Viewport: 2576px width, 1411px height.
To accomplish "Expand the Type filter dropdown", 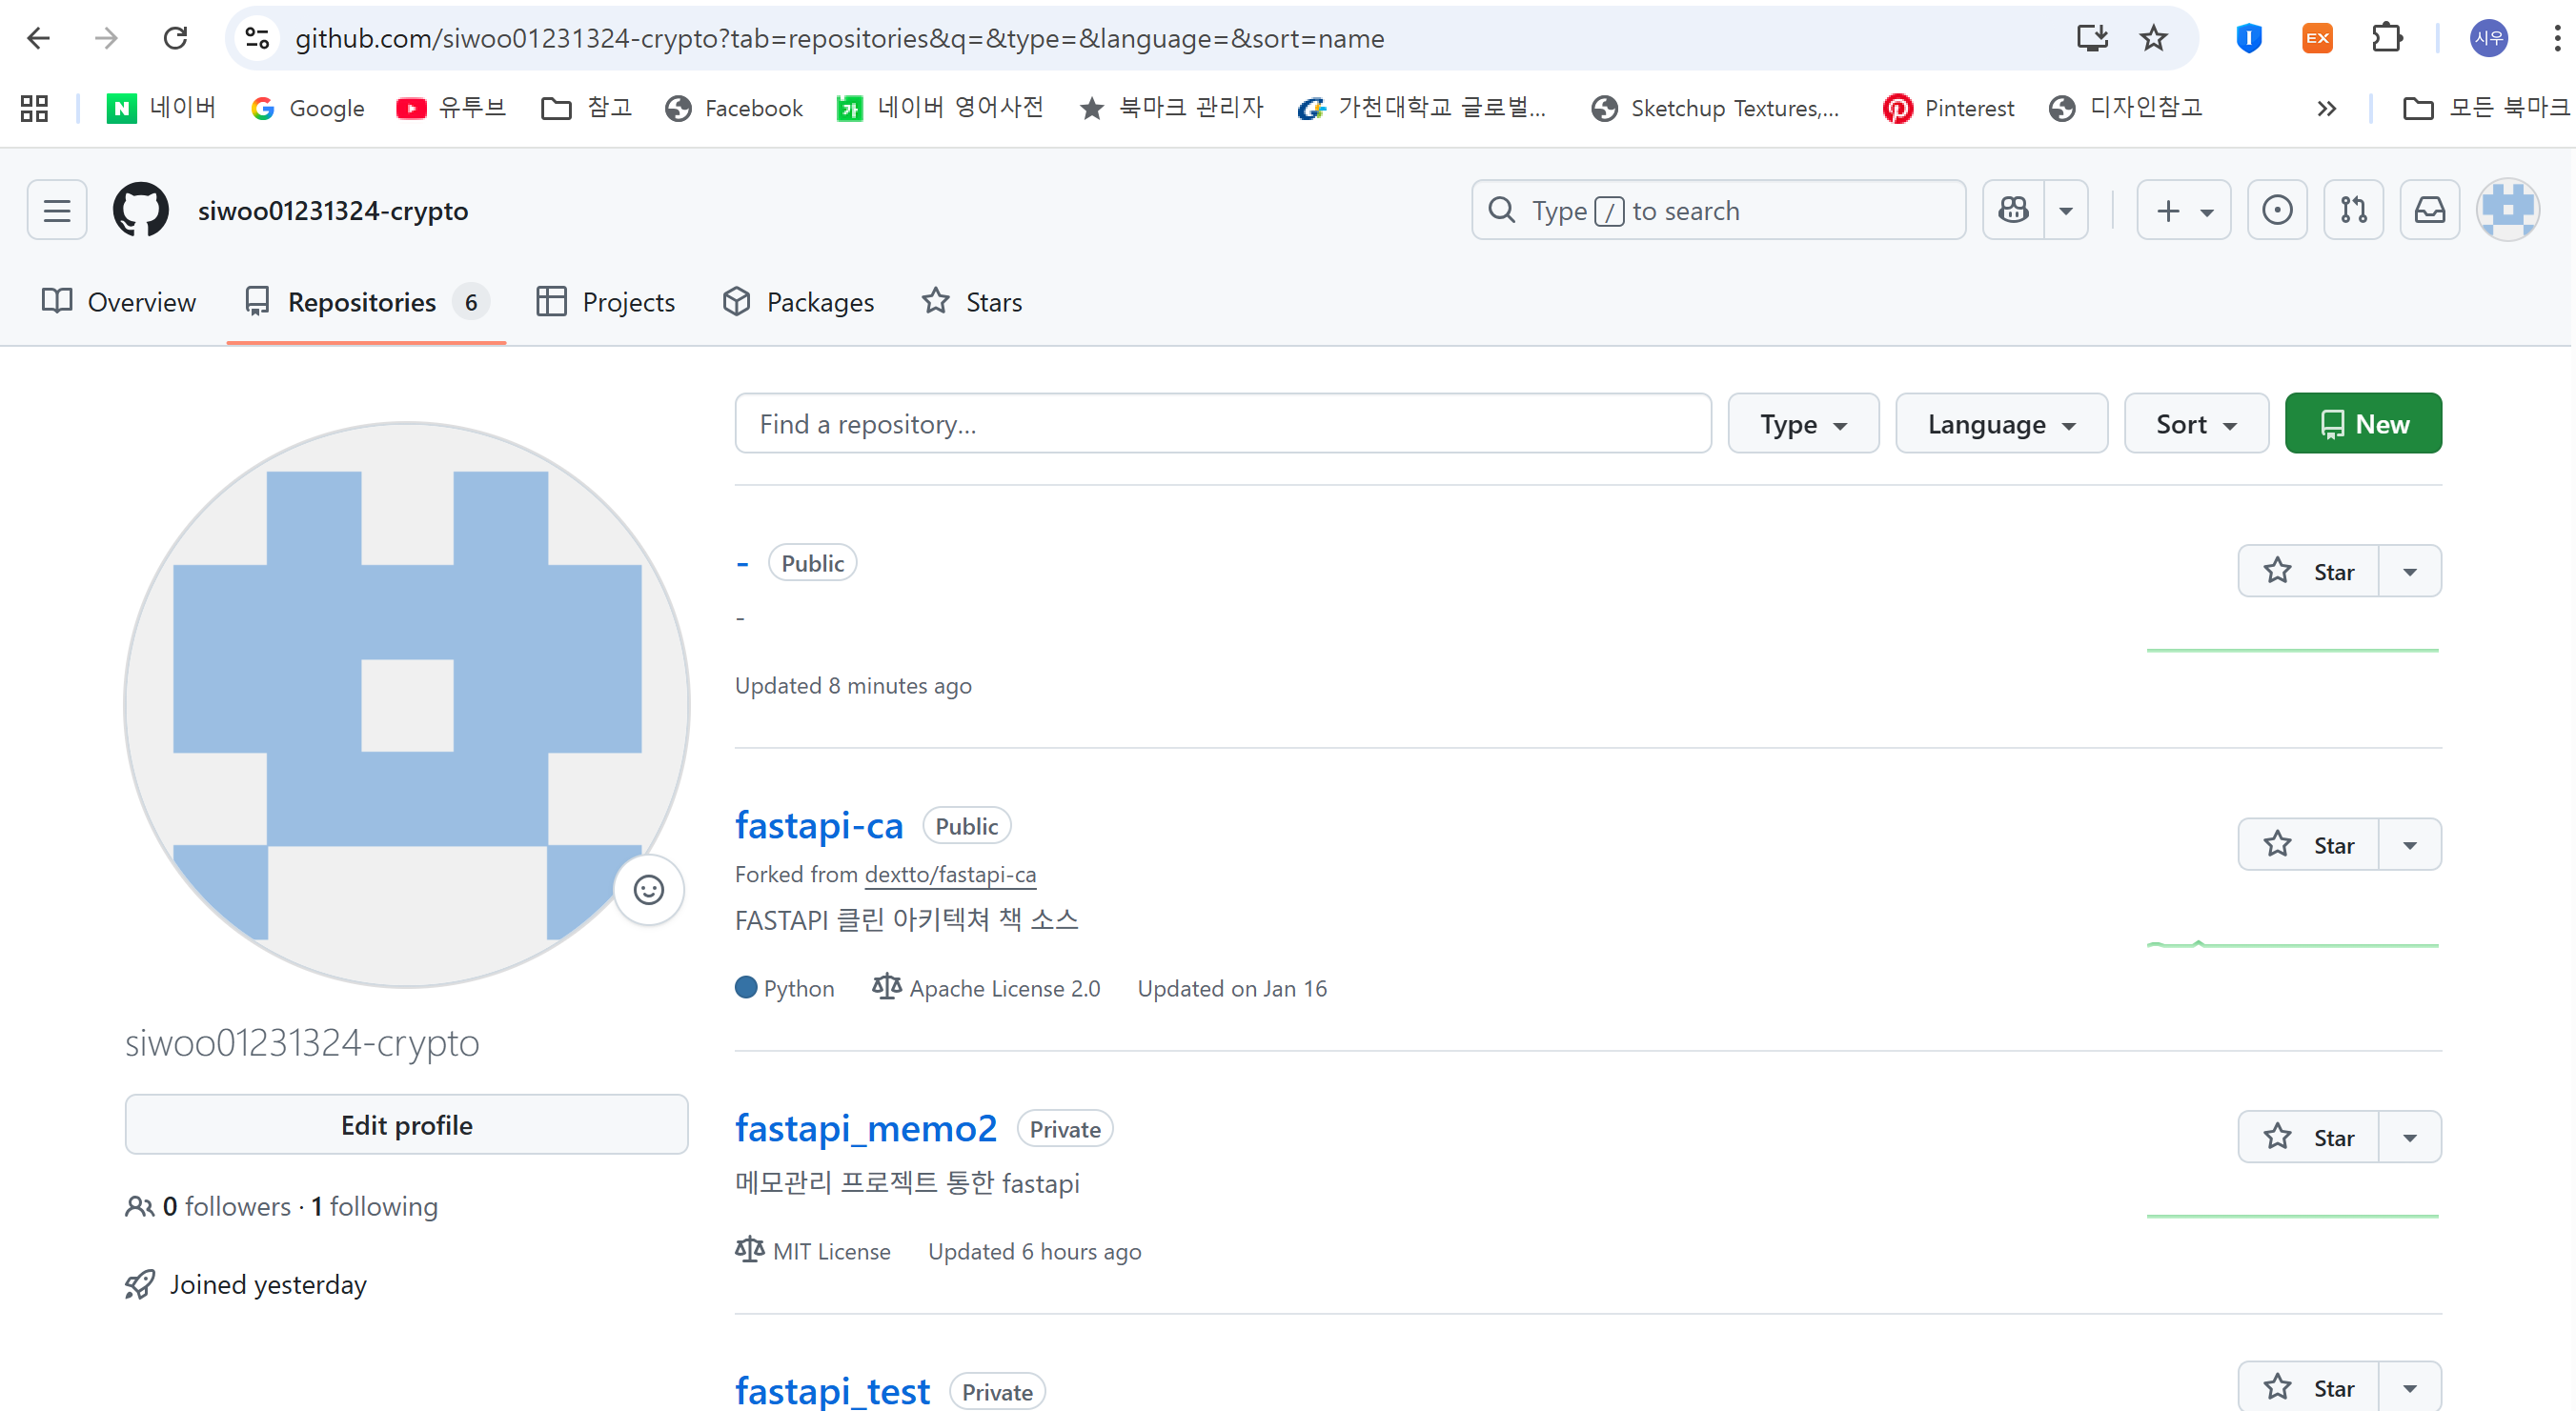I will 1803,424.
